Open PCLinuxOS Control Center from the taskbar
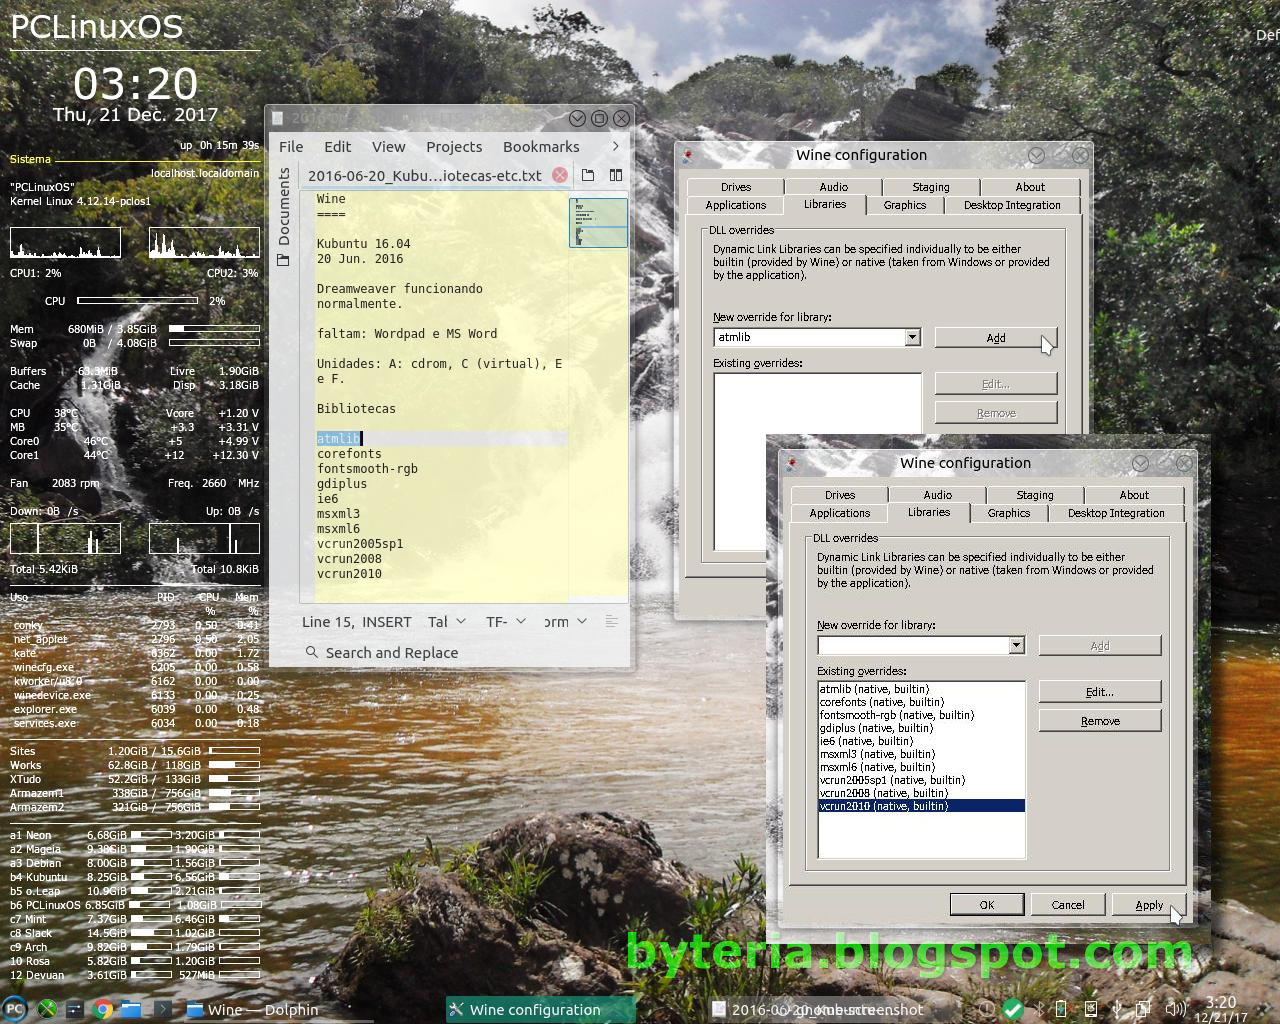1280x1024 pixels. [x=47, y=1009]
